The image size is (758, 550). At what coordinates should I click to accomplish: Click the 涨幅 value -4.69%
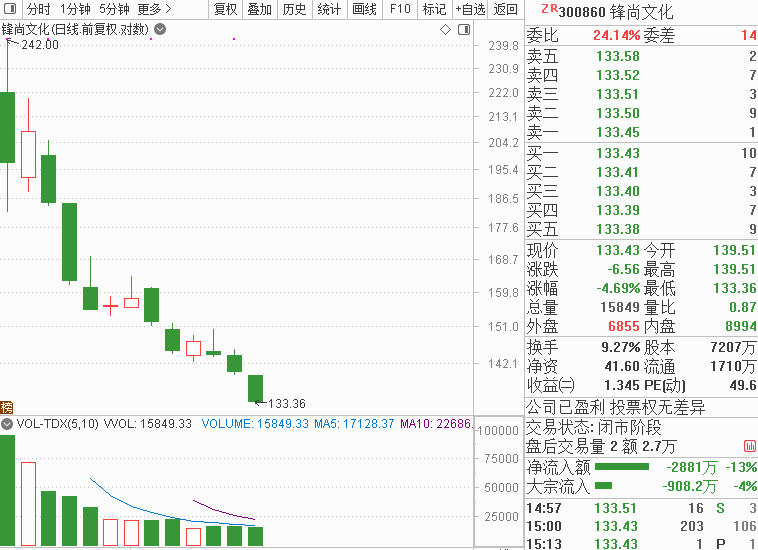(x=618, y=289)
